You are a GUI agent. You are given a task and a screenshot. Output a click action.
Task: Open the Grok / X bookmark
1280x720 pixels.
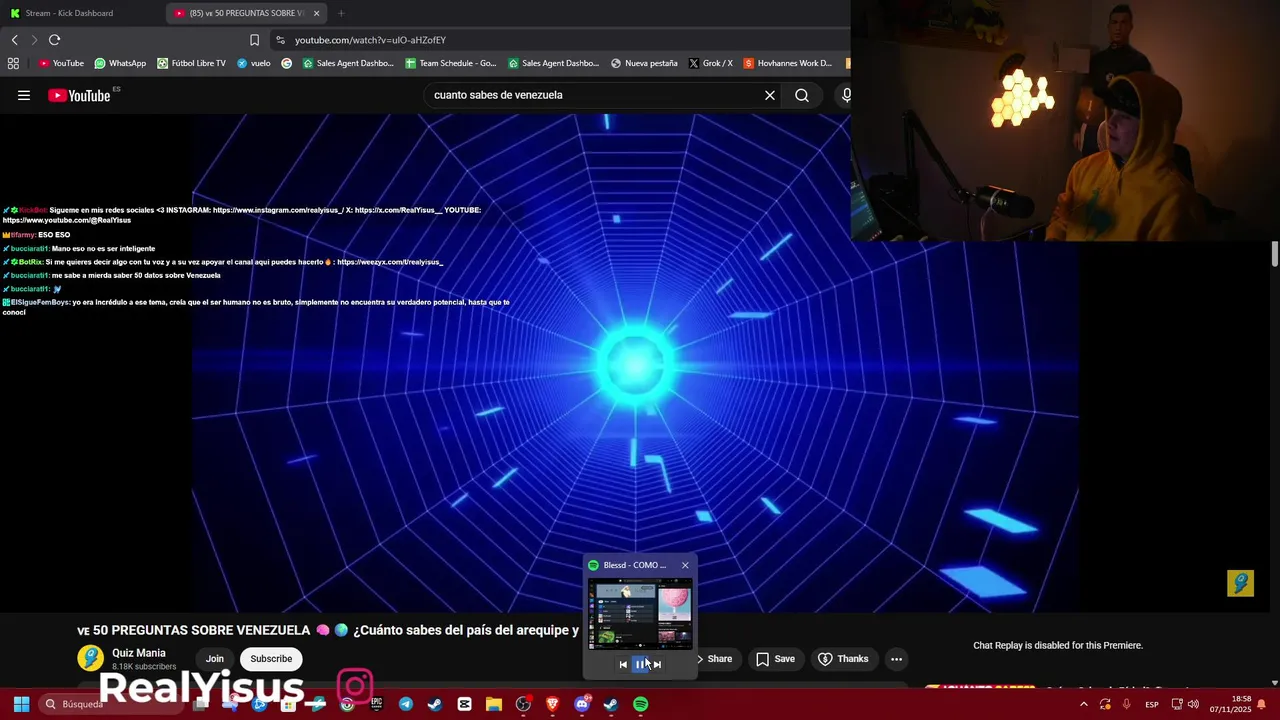pyautogui.click(x=711, y=63)
